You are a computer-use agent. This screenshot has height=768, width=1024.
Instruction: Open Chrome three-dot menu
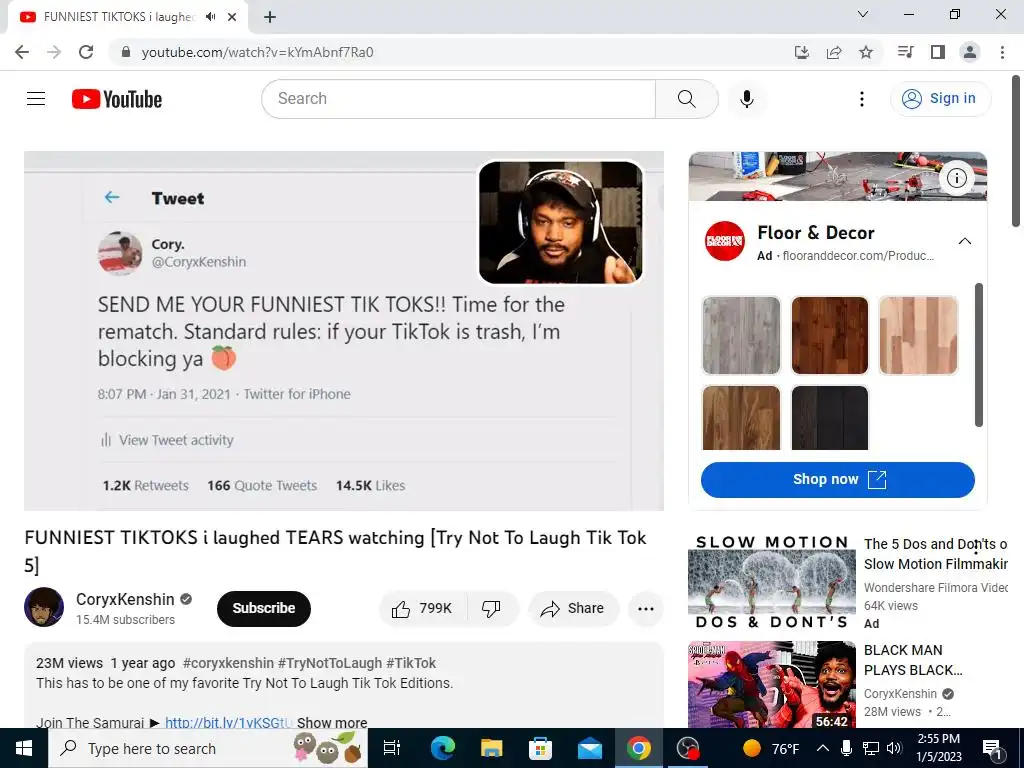tap(1002, 52)
